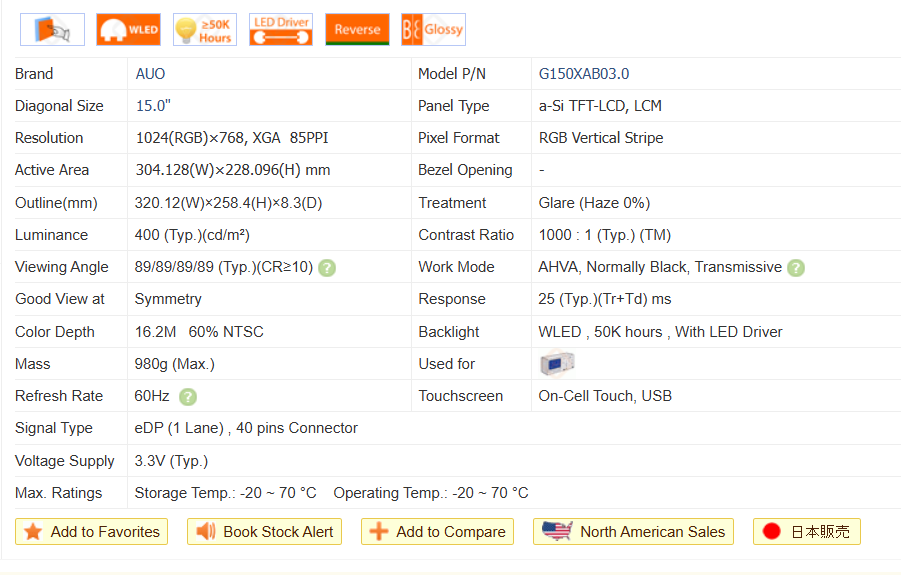Open the Work Mode help question mark
Viewport: 901px width, 575px height.
tap(795, 267)
